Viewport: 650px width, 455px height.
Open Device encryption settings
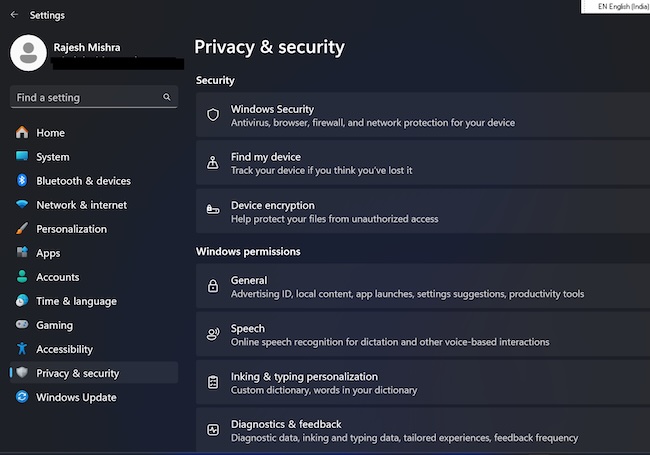[x=423, y=211]
